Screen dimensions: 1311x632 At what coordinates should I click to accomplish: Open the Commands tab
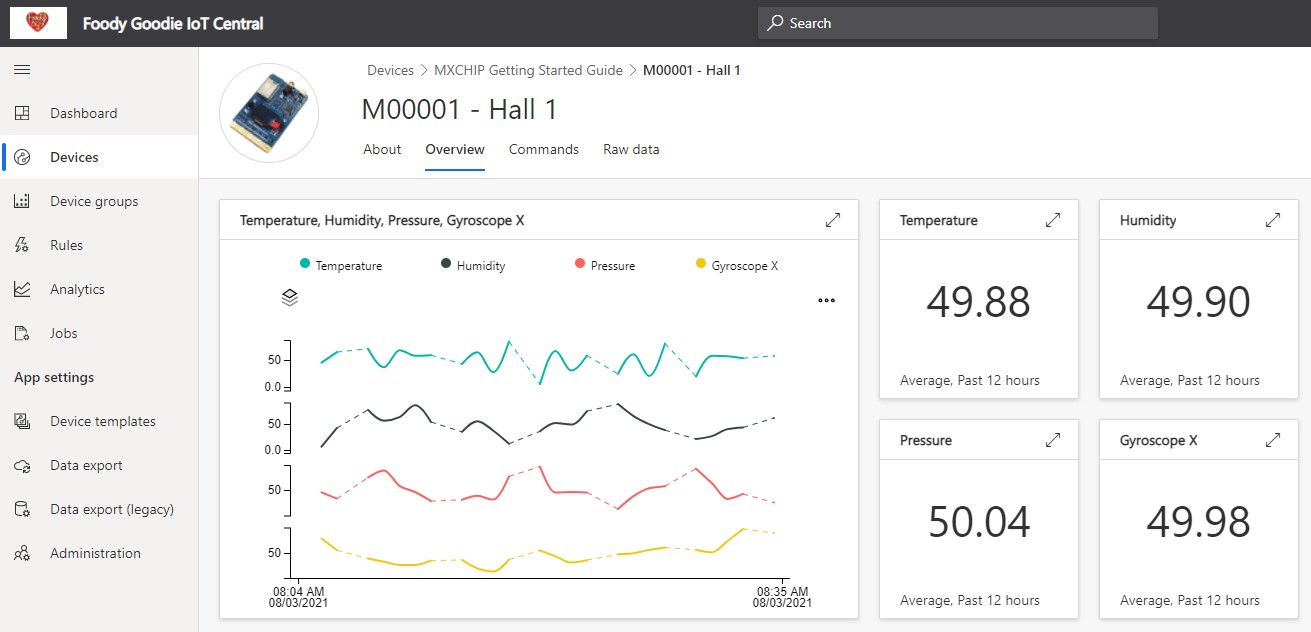coord(544,150)
